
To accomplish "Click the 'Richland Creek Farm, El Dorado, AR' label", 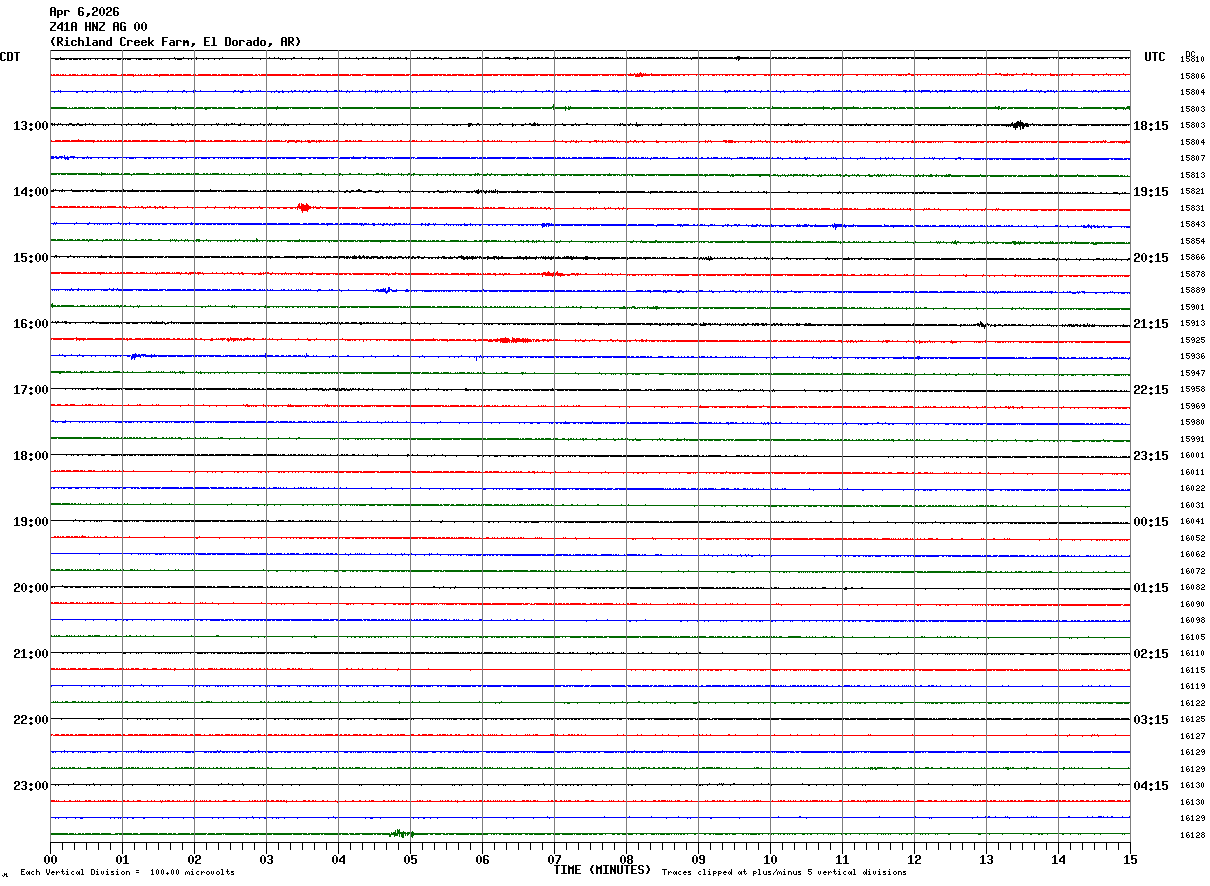I will 175,42.
